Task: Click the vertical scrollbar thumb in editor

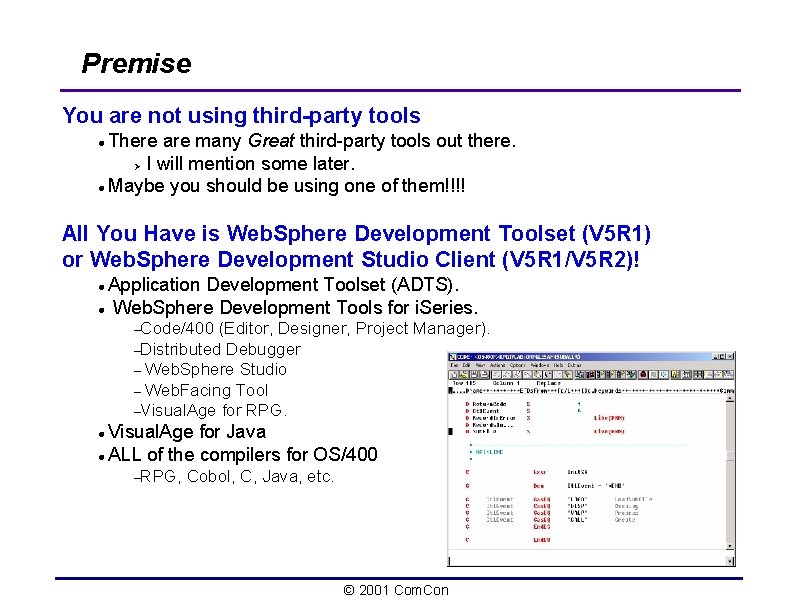Action: pos(730,455)
